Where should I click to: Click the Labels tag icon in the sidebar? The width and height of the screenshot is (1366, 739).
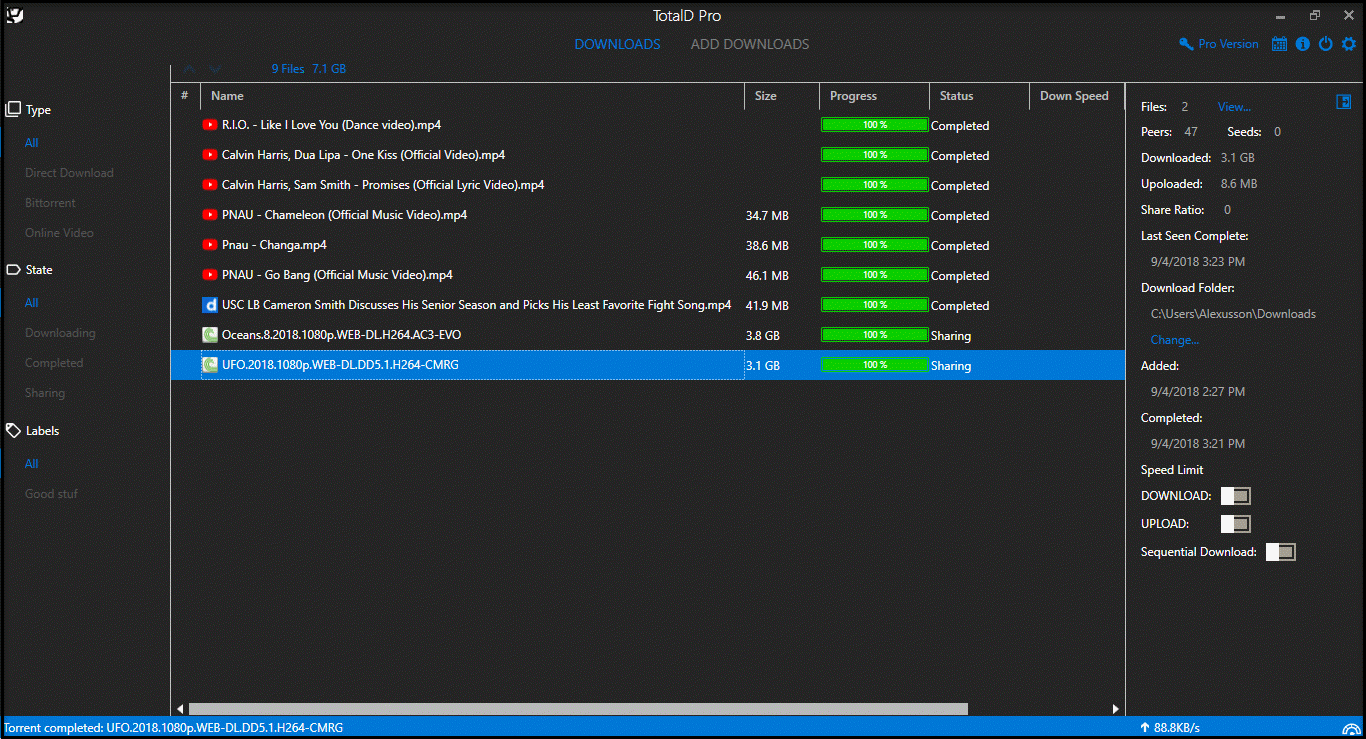13,431
